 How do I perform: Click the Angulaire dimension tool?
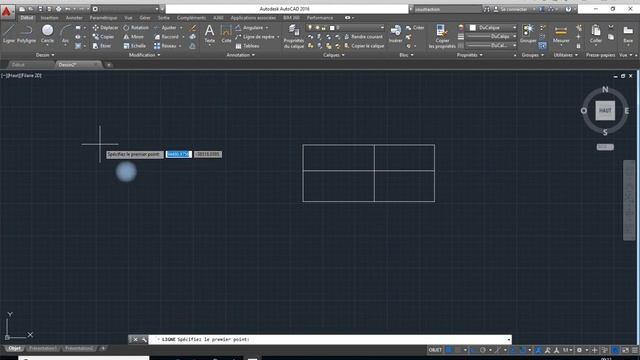coord(252,28)
